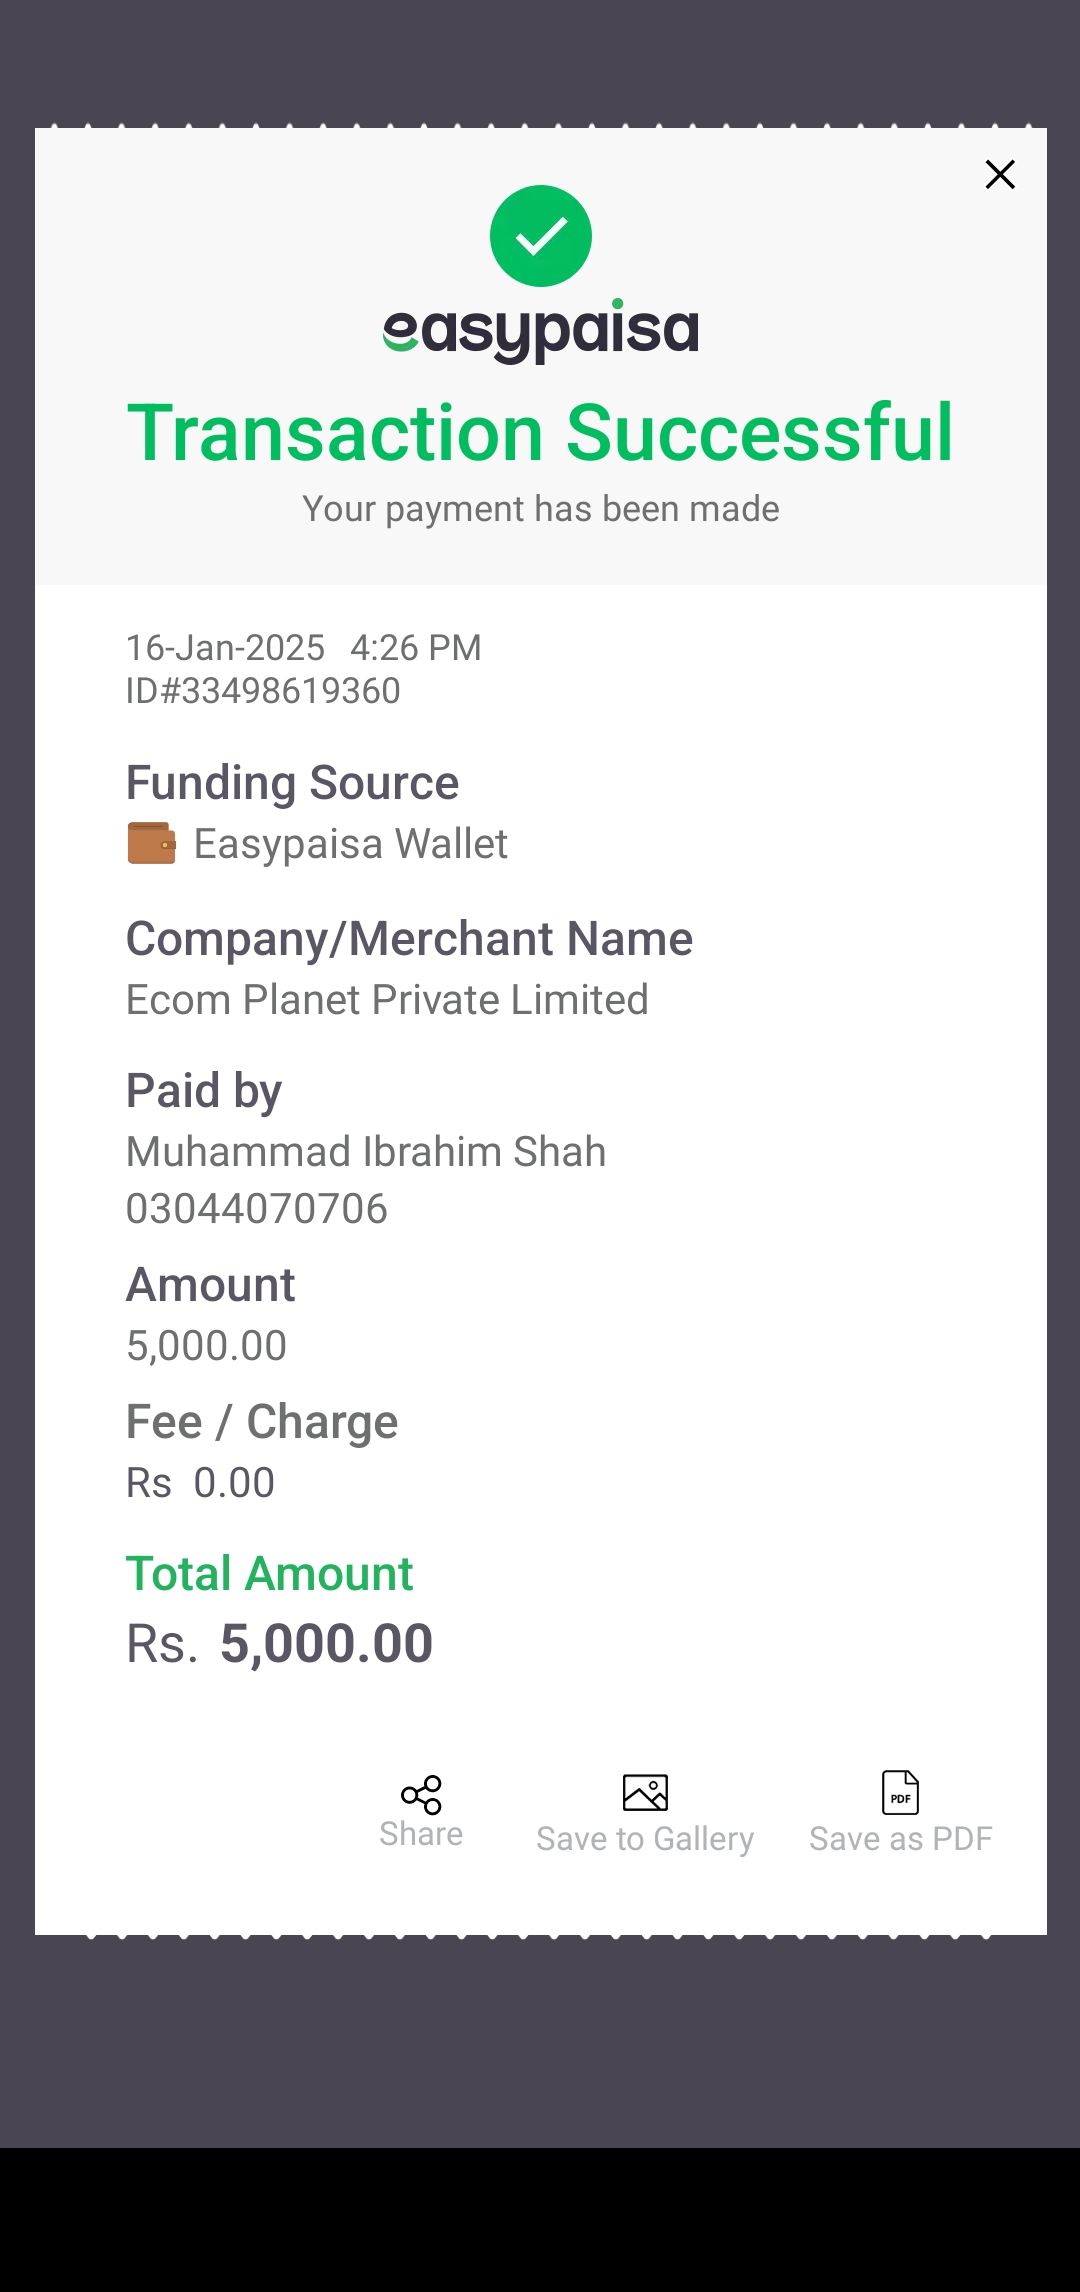Tap the Share icon
The height and width of the screenshot is (2292, 1080).
tap(421, 1795)
